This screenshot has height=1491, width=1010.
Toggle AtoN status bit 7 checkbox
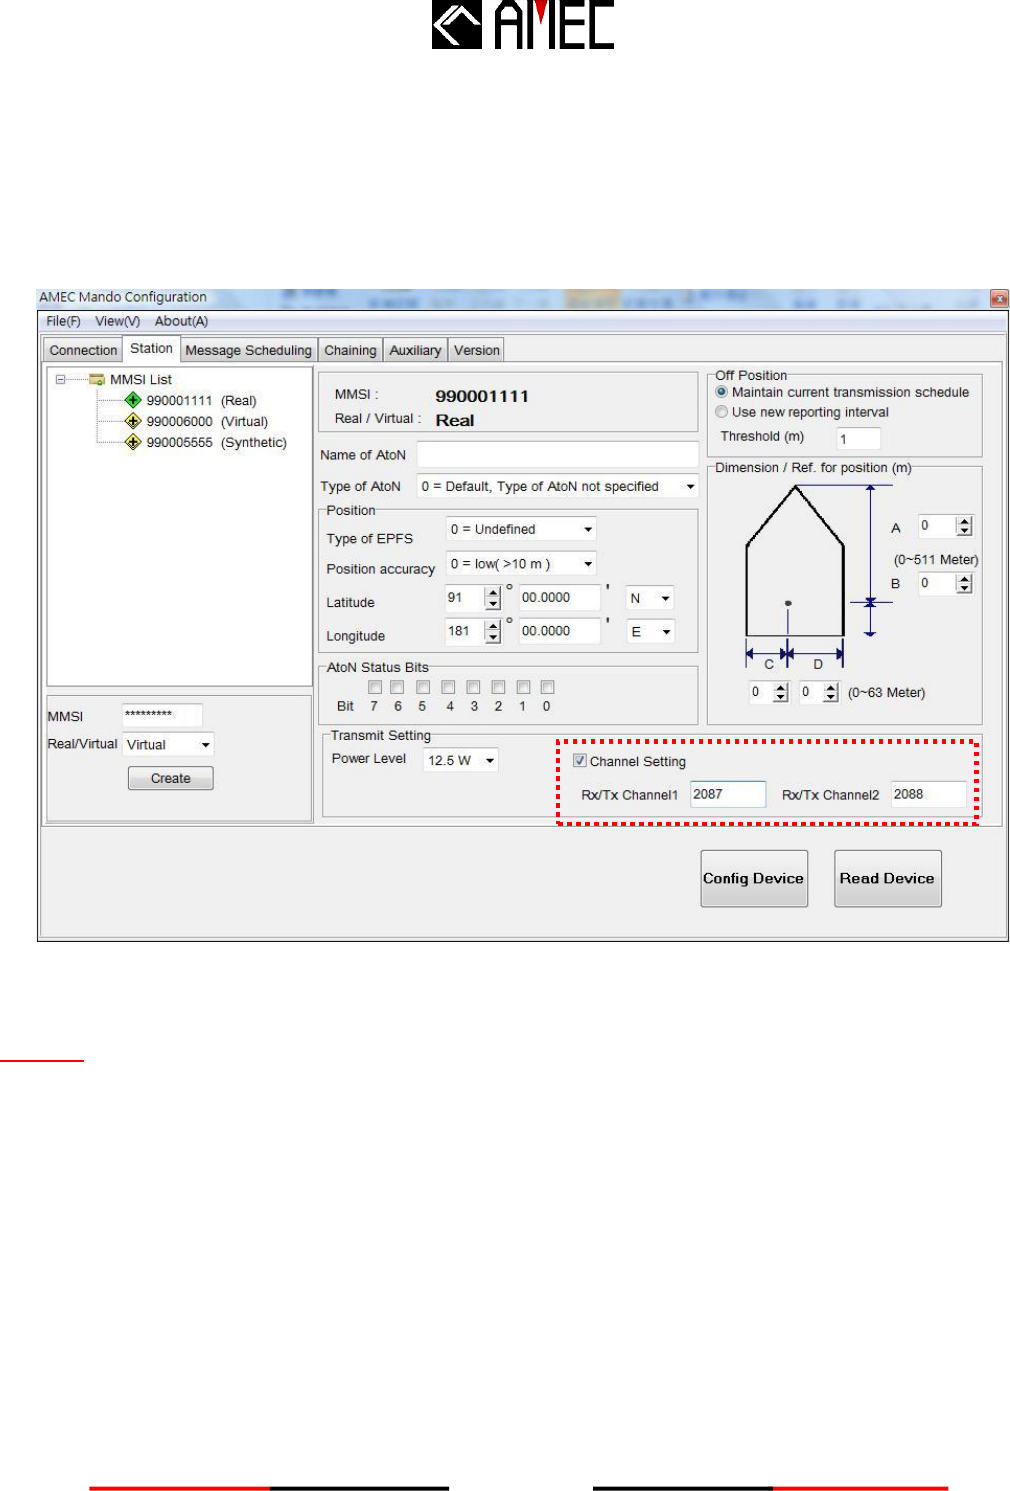coord(375,687)
